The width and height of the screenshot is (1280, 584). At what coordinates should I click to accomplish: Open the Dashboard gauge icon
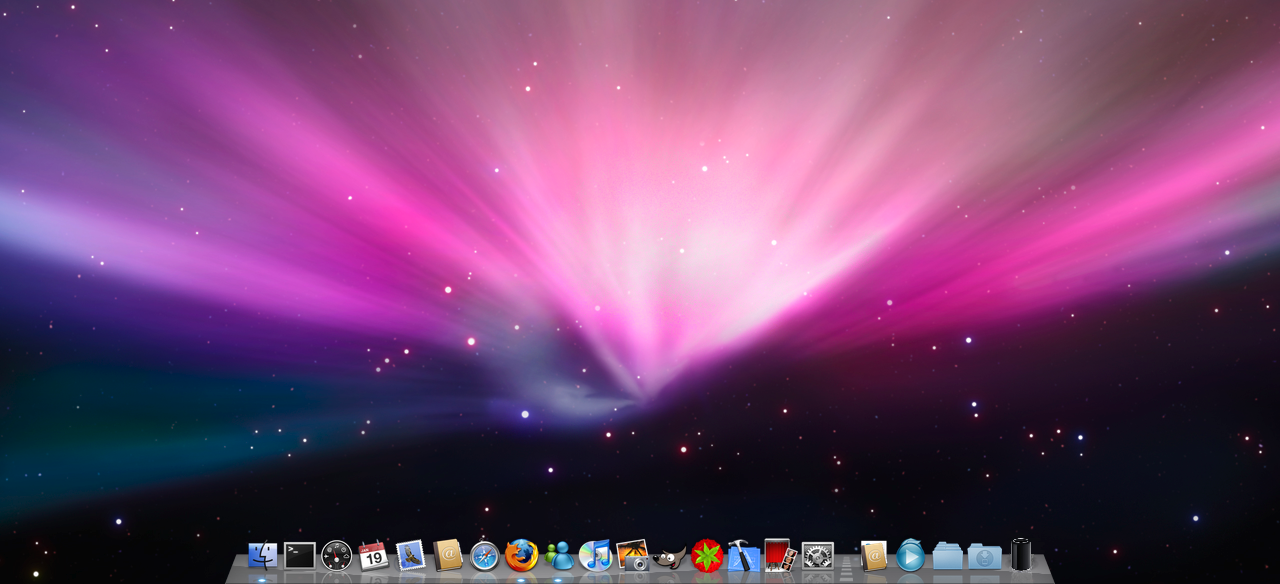[336, 555]
